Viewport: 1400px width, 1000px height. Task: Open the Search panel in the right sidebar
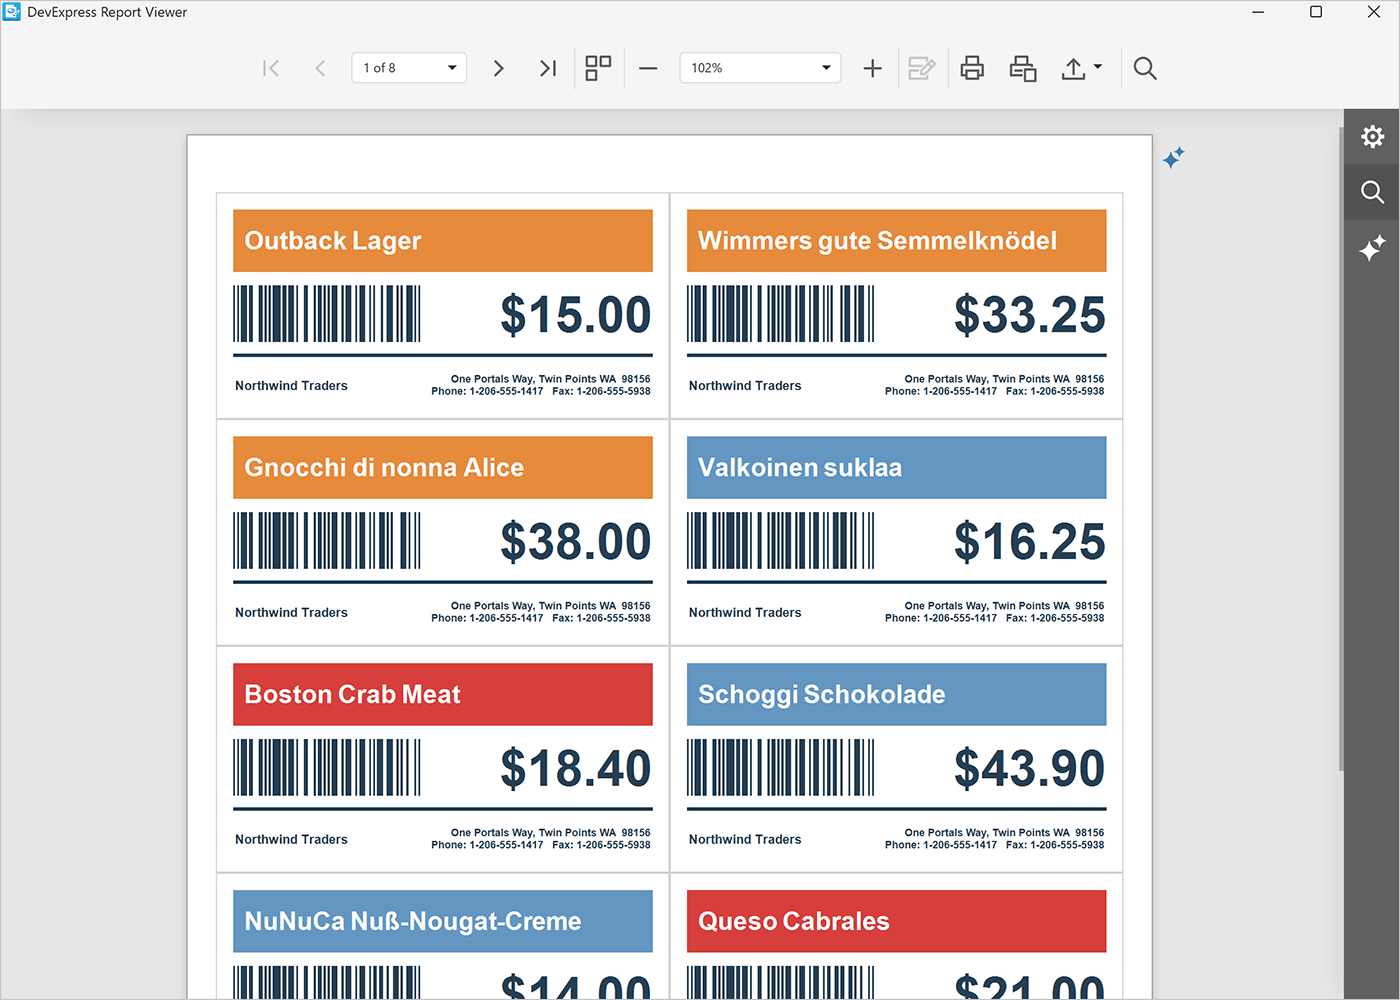point(1372,192)
